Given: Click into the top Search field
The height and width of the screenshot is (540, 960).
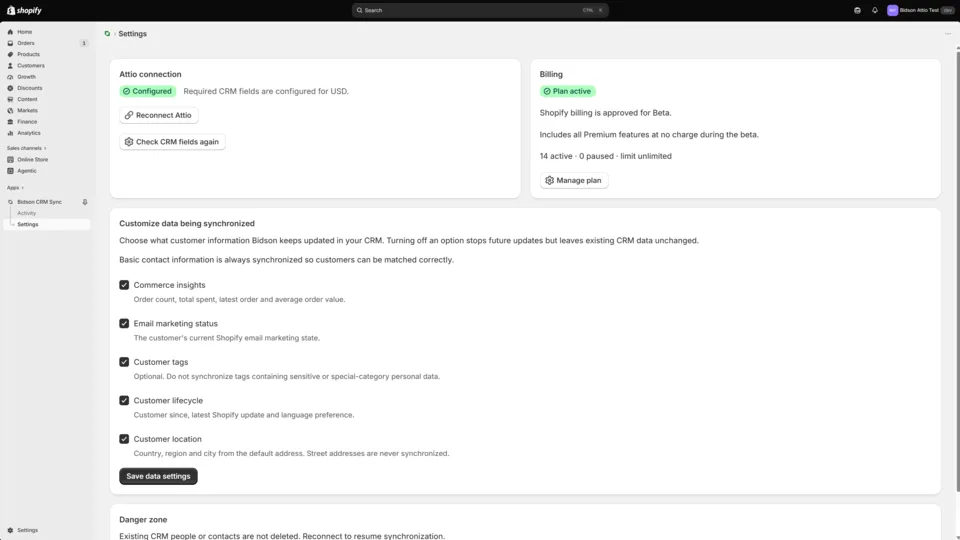Looking at the screenshot, I should point(480,10).
